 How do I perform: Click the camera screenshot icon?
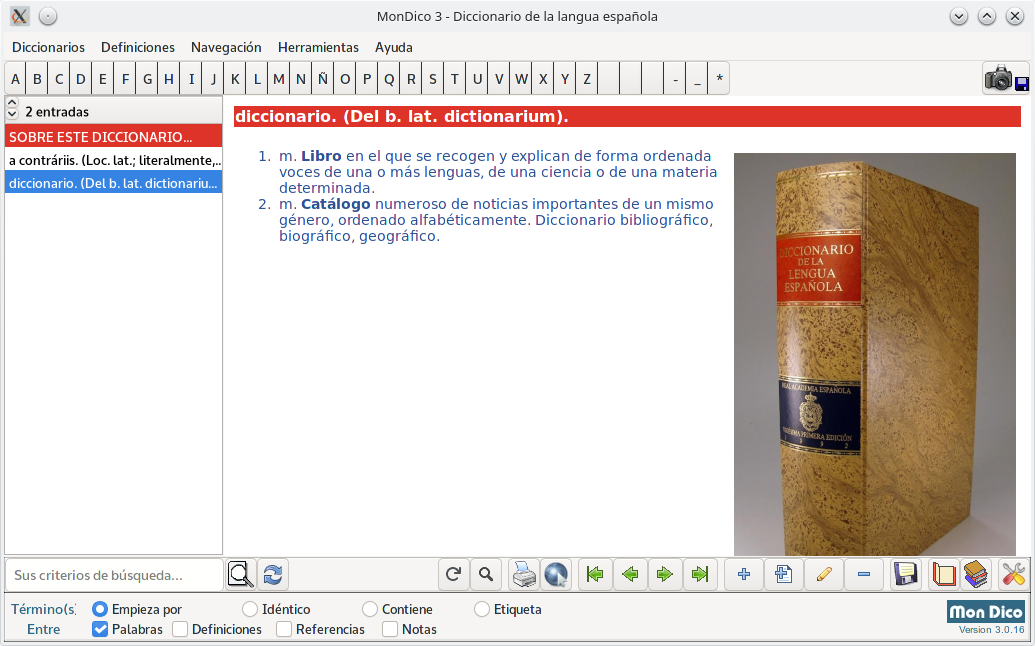point(1006,79)
